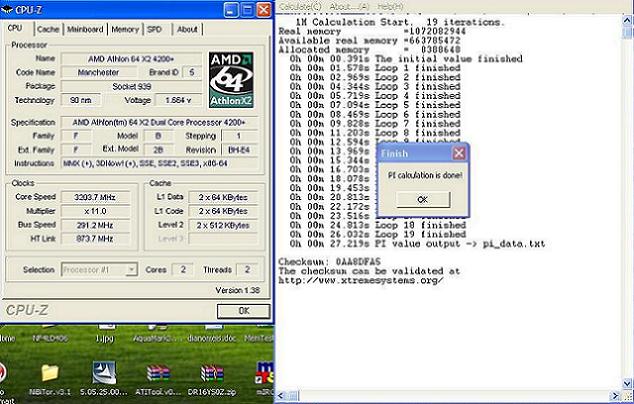Click the 'Available real memory' line
The height and width of the screenshot is (404, 634).
pos(369,41)
